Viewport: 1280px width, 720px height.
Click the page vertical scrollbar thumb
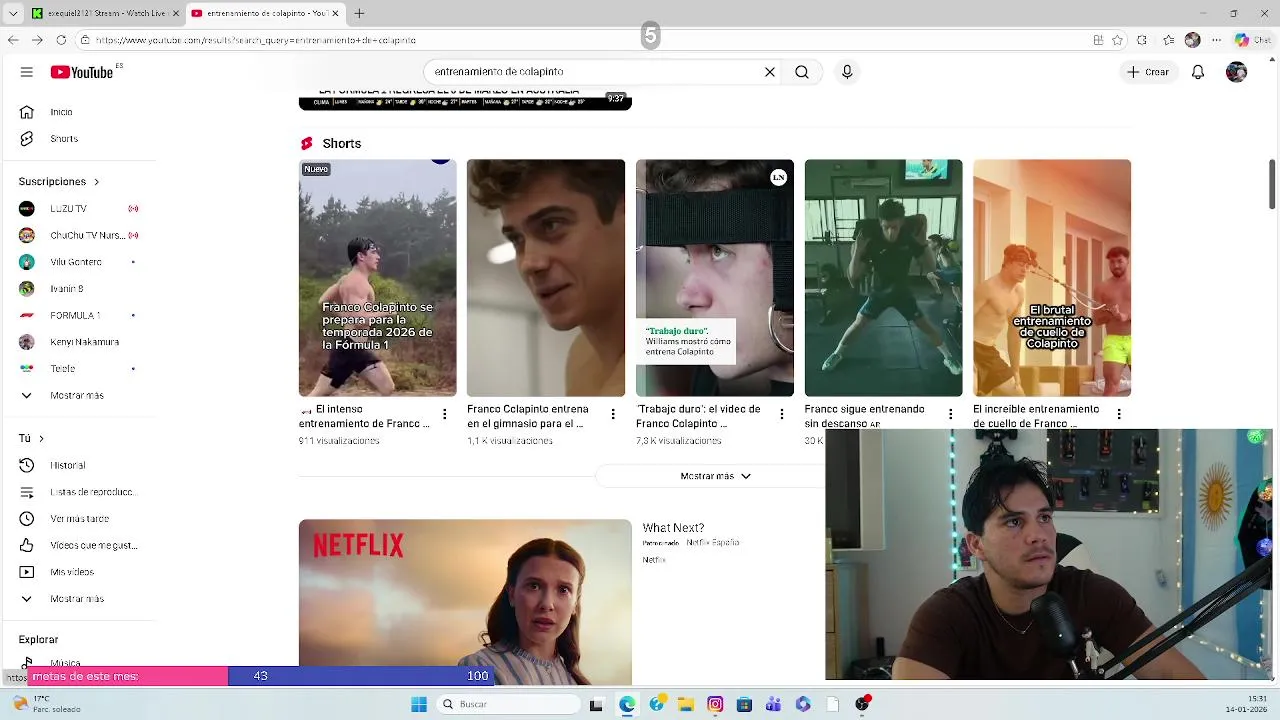[1273, 184]
